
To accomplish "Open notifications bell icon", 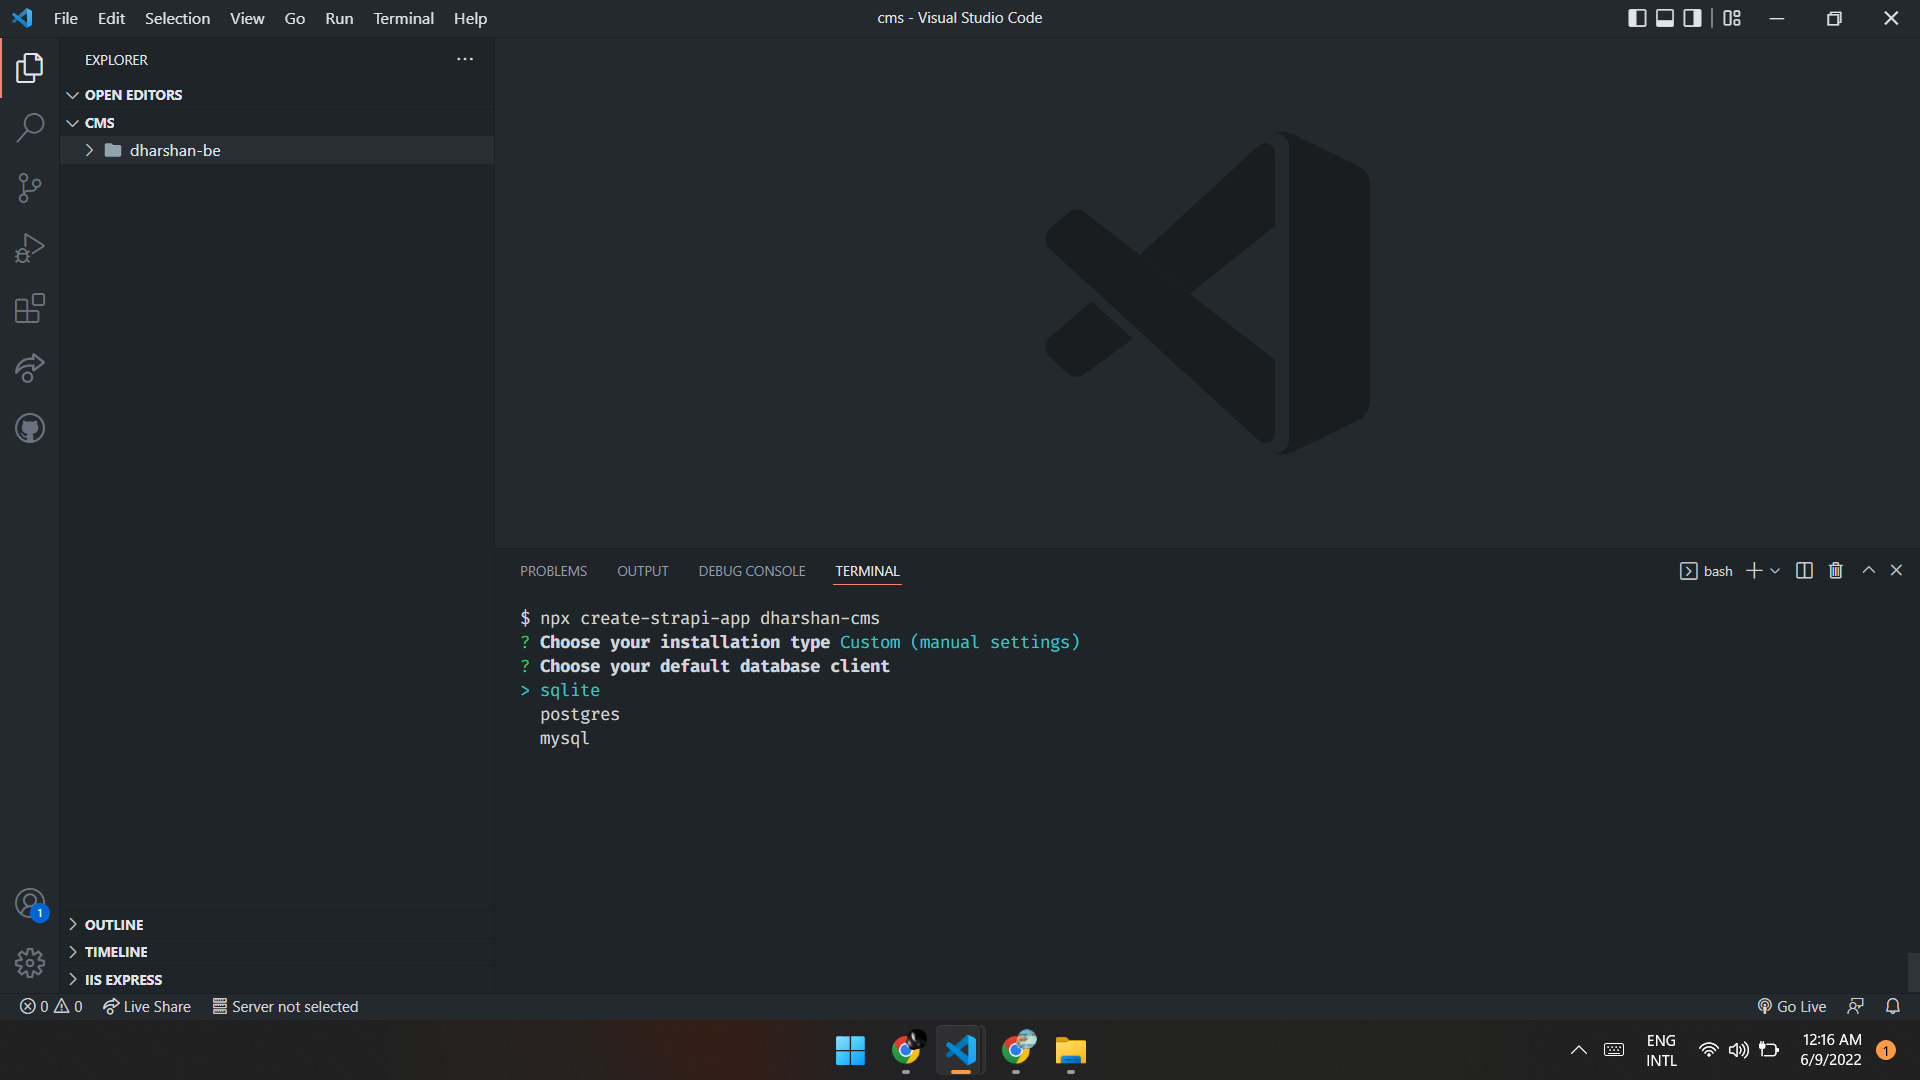I will [1893, 1007].
